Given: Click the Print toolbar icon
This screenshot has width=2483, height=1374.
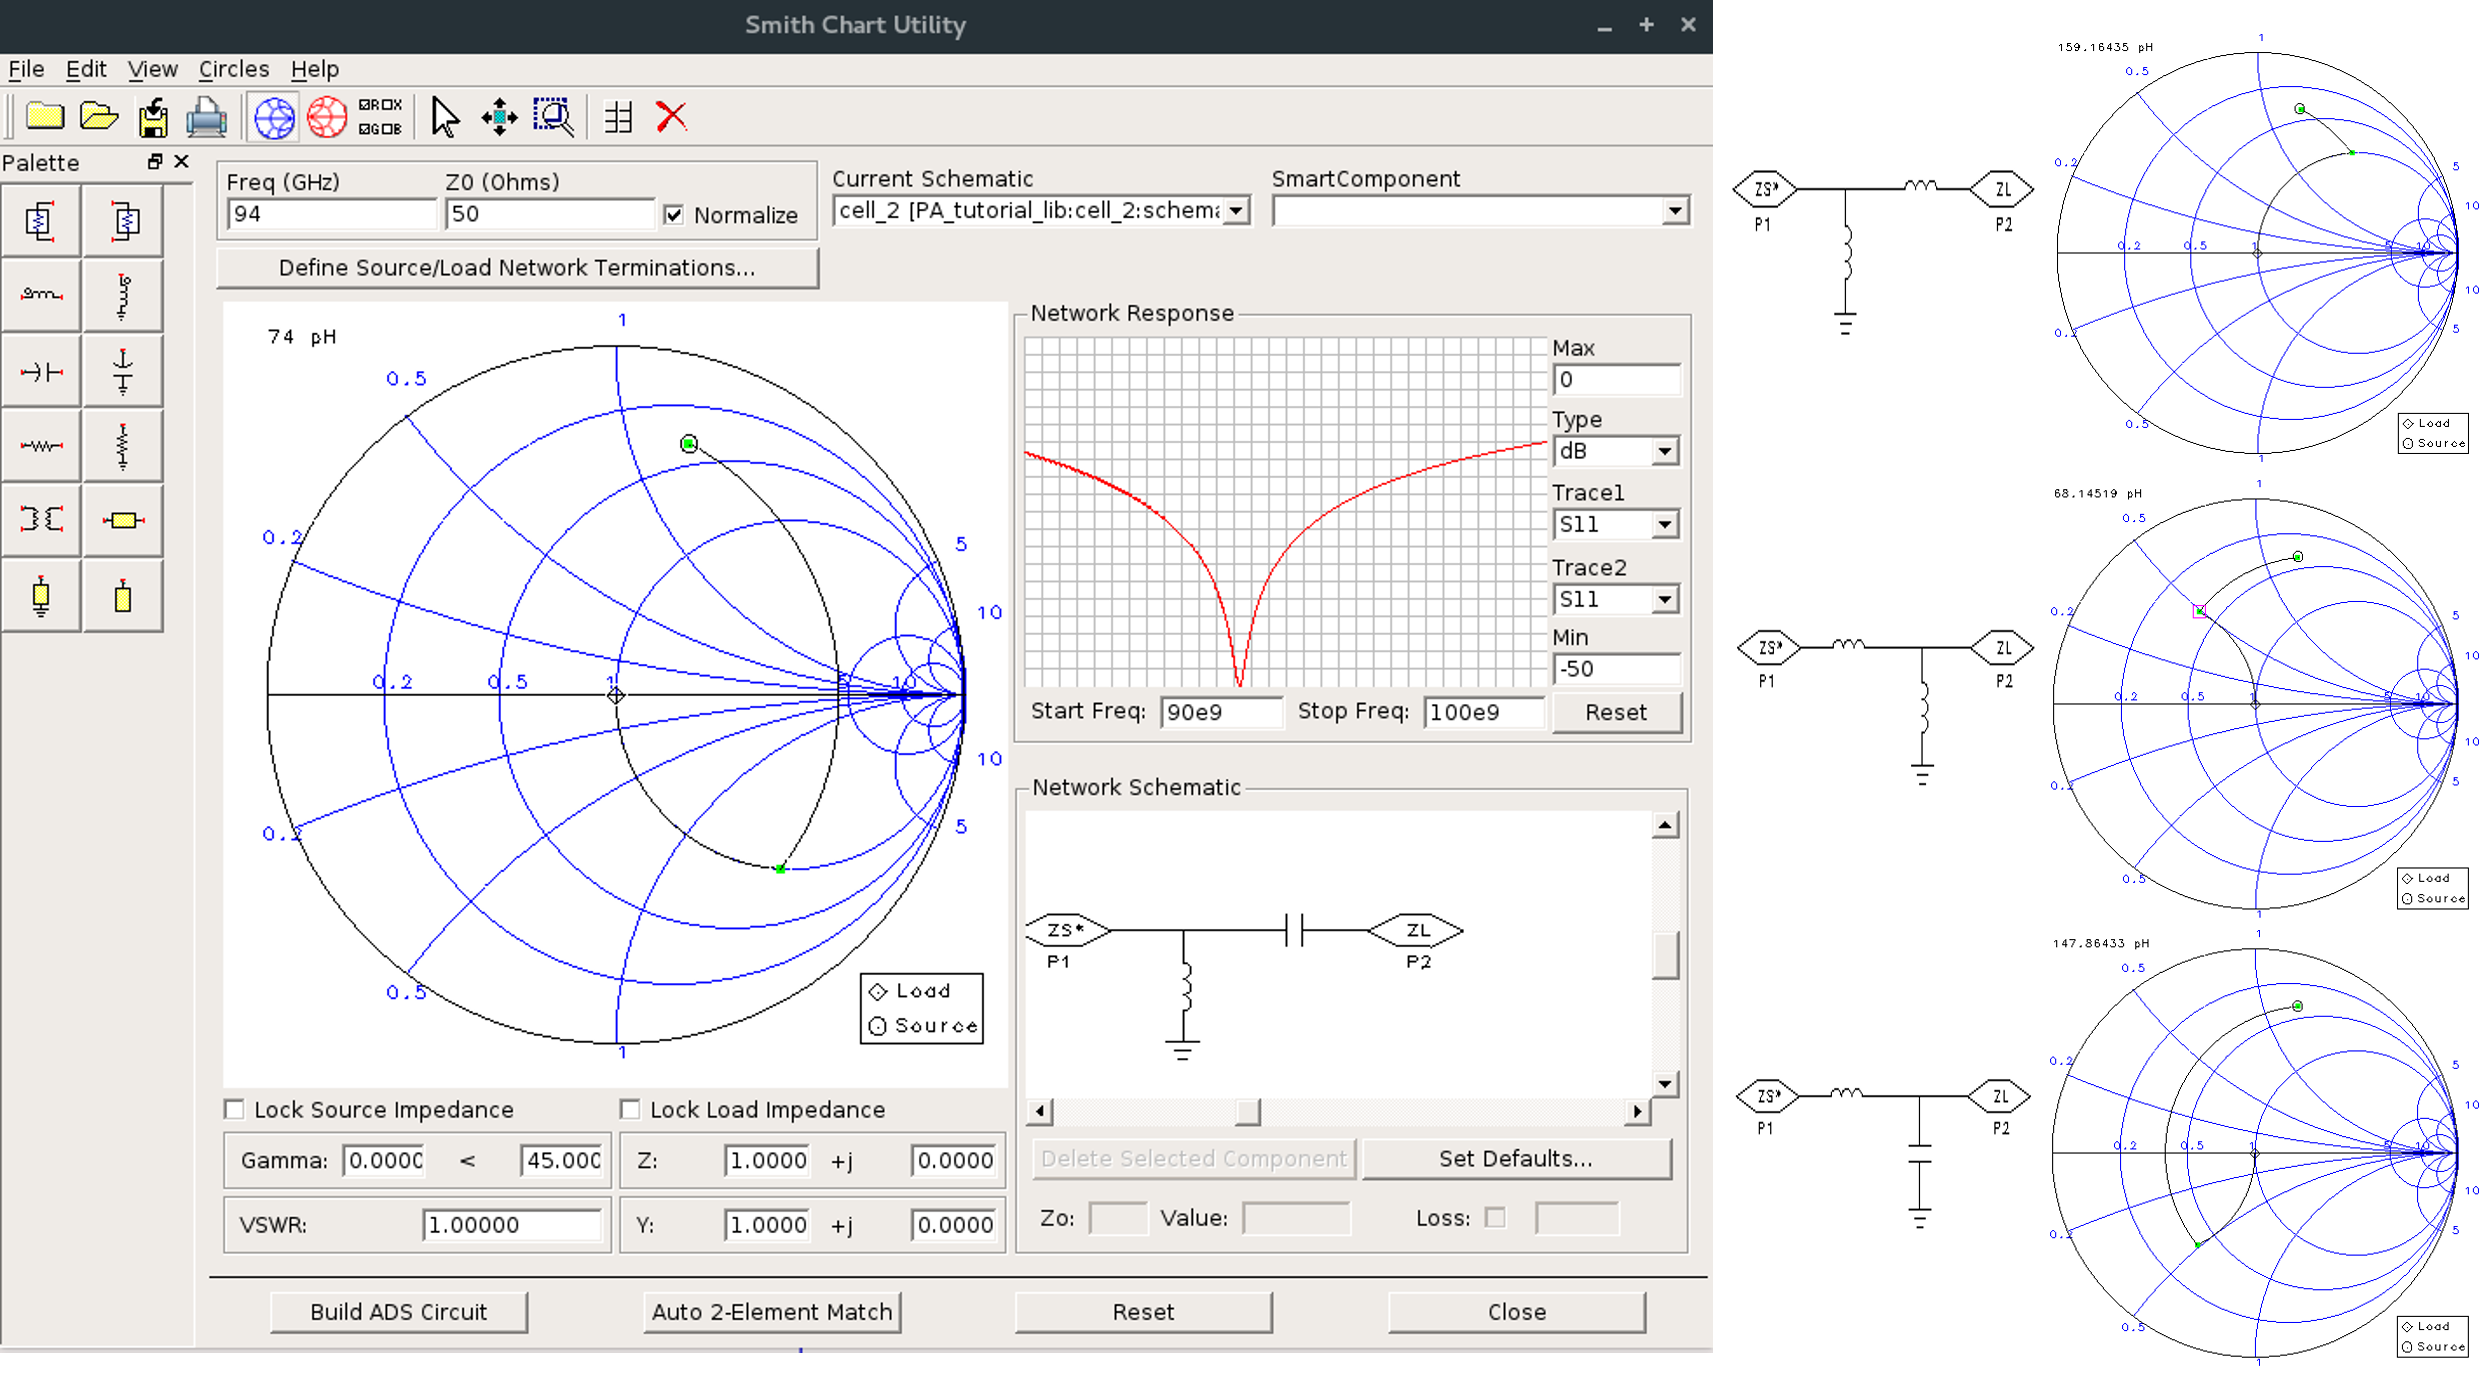Looking at the screenshot, I should click(206, 117).
